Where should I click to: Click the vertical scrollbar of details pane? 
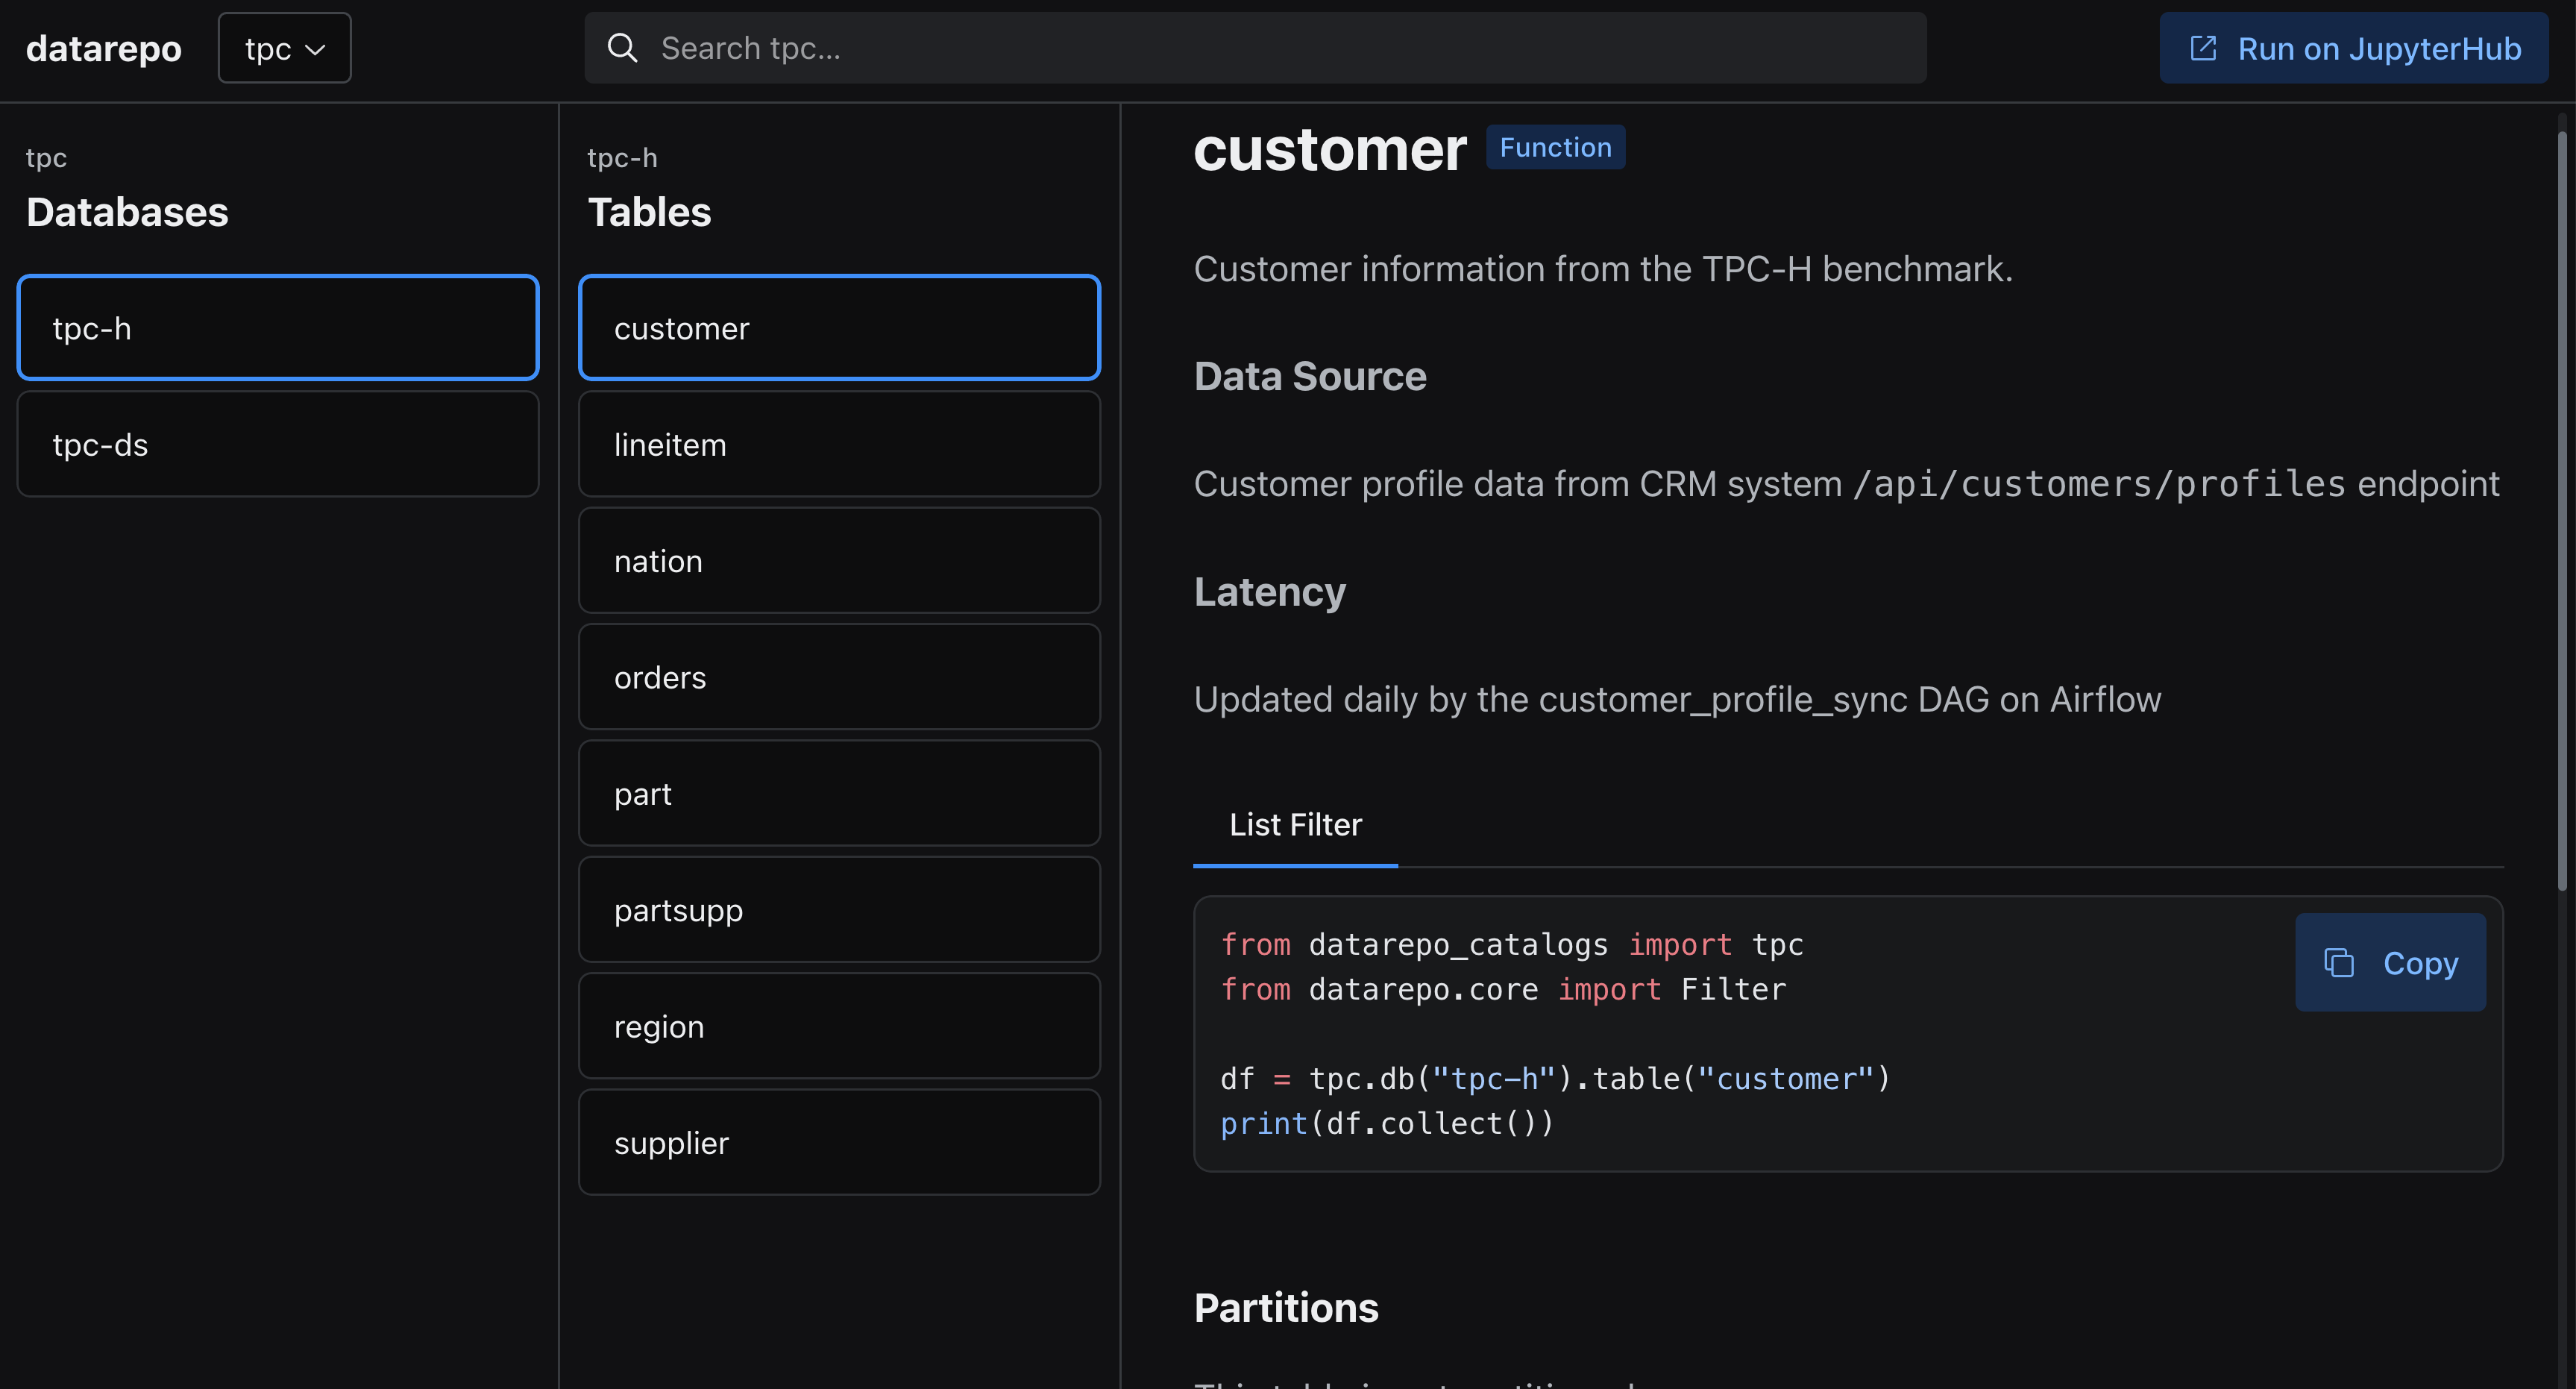[x=2562, y=510]
